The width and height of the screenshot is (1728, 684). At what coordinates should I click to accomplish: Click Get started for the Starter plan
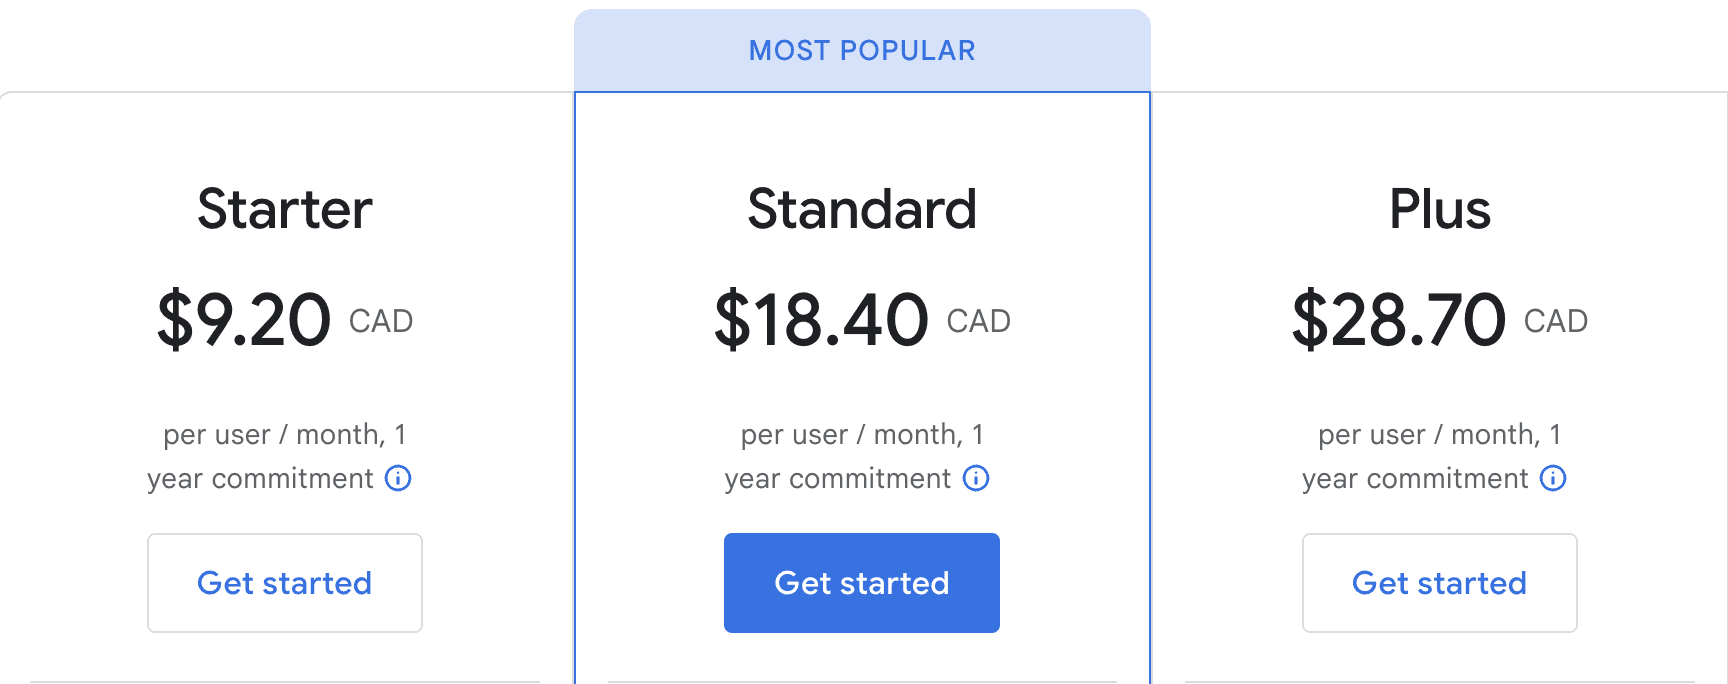click(x=284, y=583)
